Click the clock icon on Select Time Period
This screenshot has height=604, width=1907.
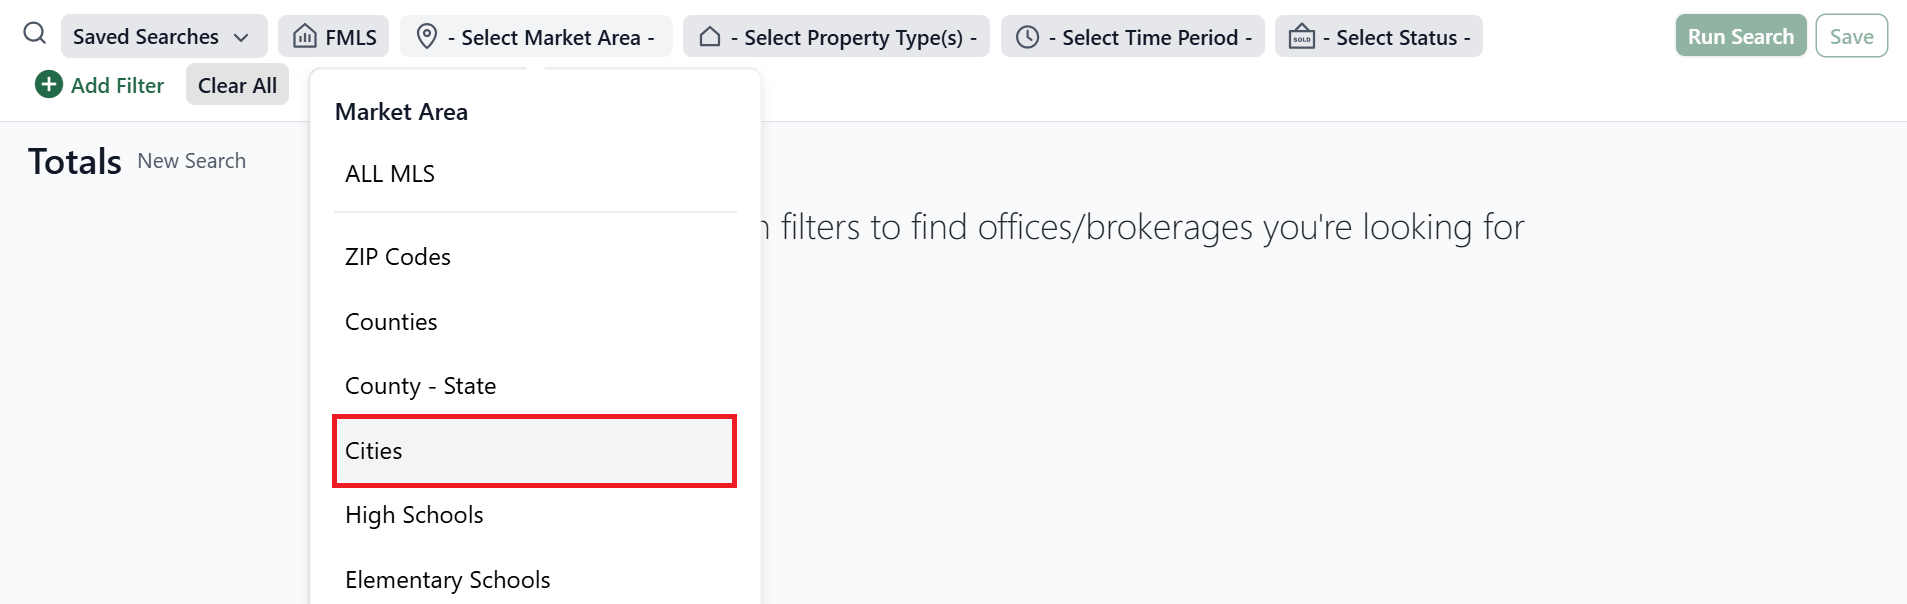(1027, 36)
